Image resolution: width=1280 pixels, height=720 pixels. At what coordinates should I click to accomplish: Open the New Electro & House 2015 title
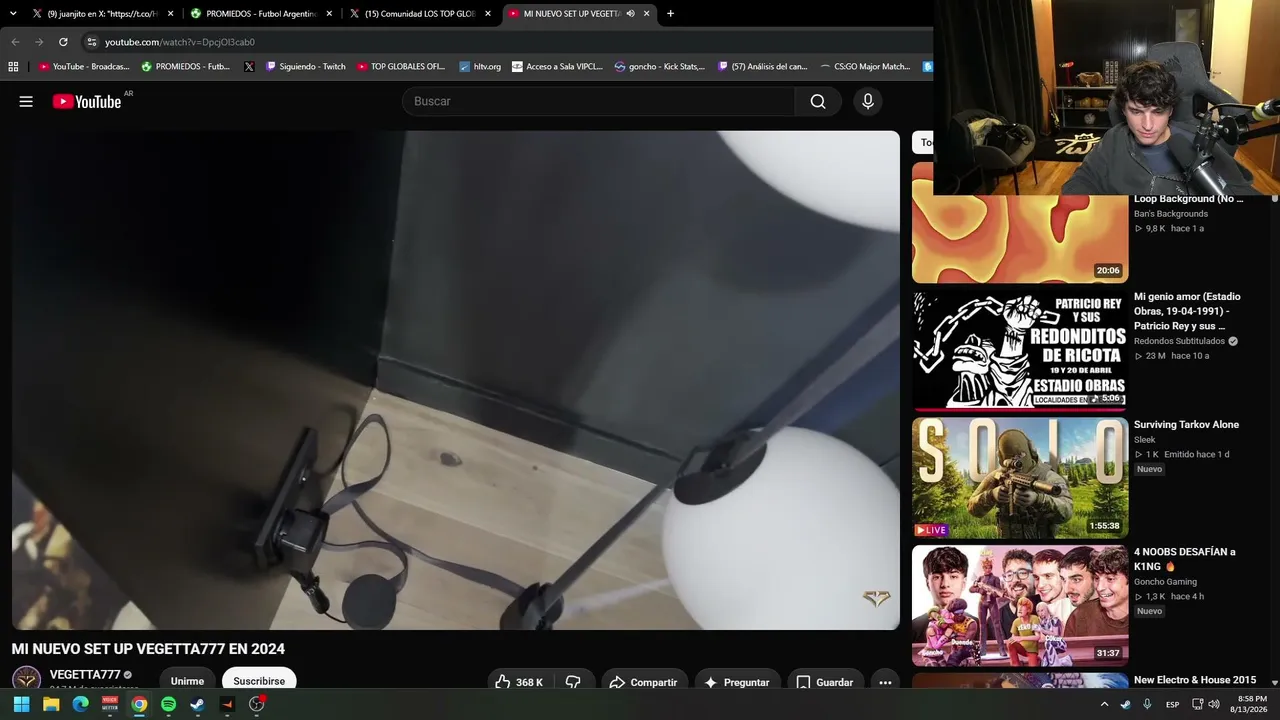pos(1195,680)
